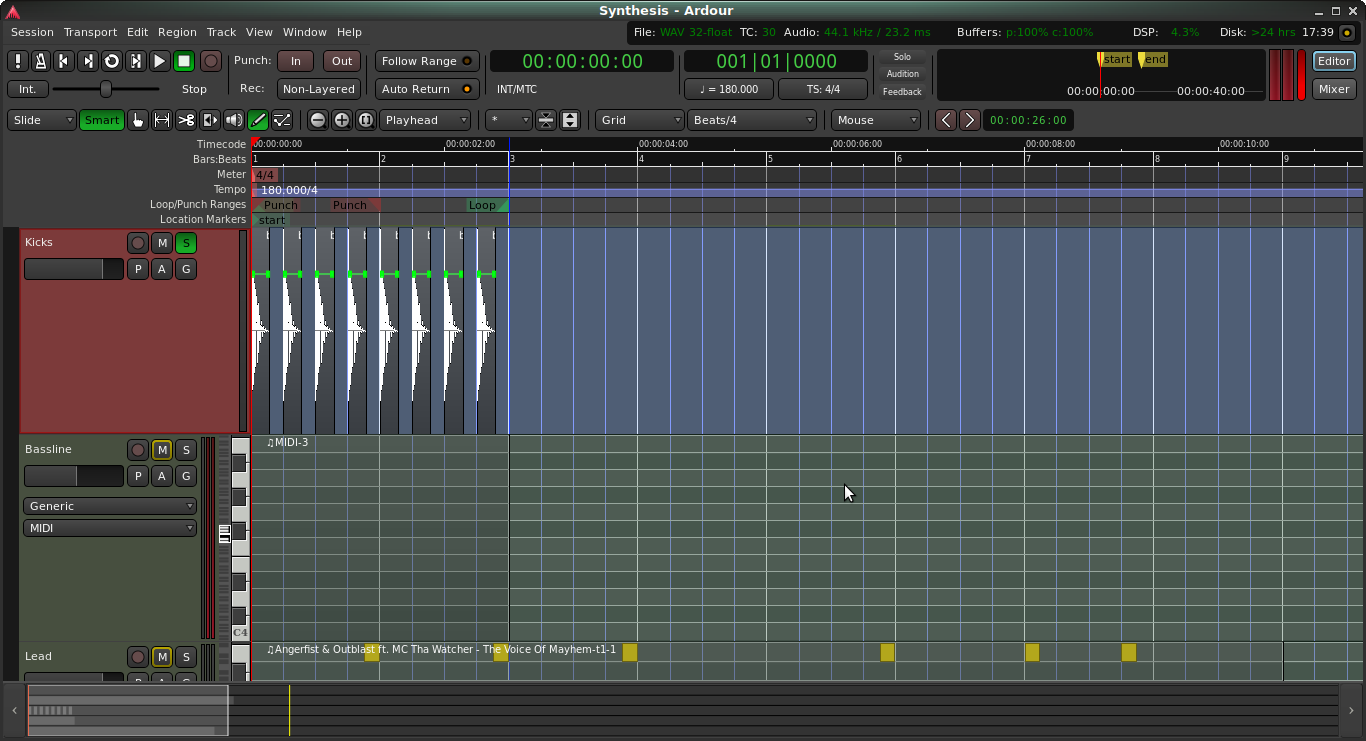This screenshot has height=741, width=1366.
Task: Click the Play transport button
Action: (x=159, y=61)
